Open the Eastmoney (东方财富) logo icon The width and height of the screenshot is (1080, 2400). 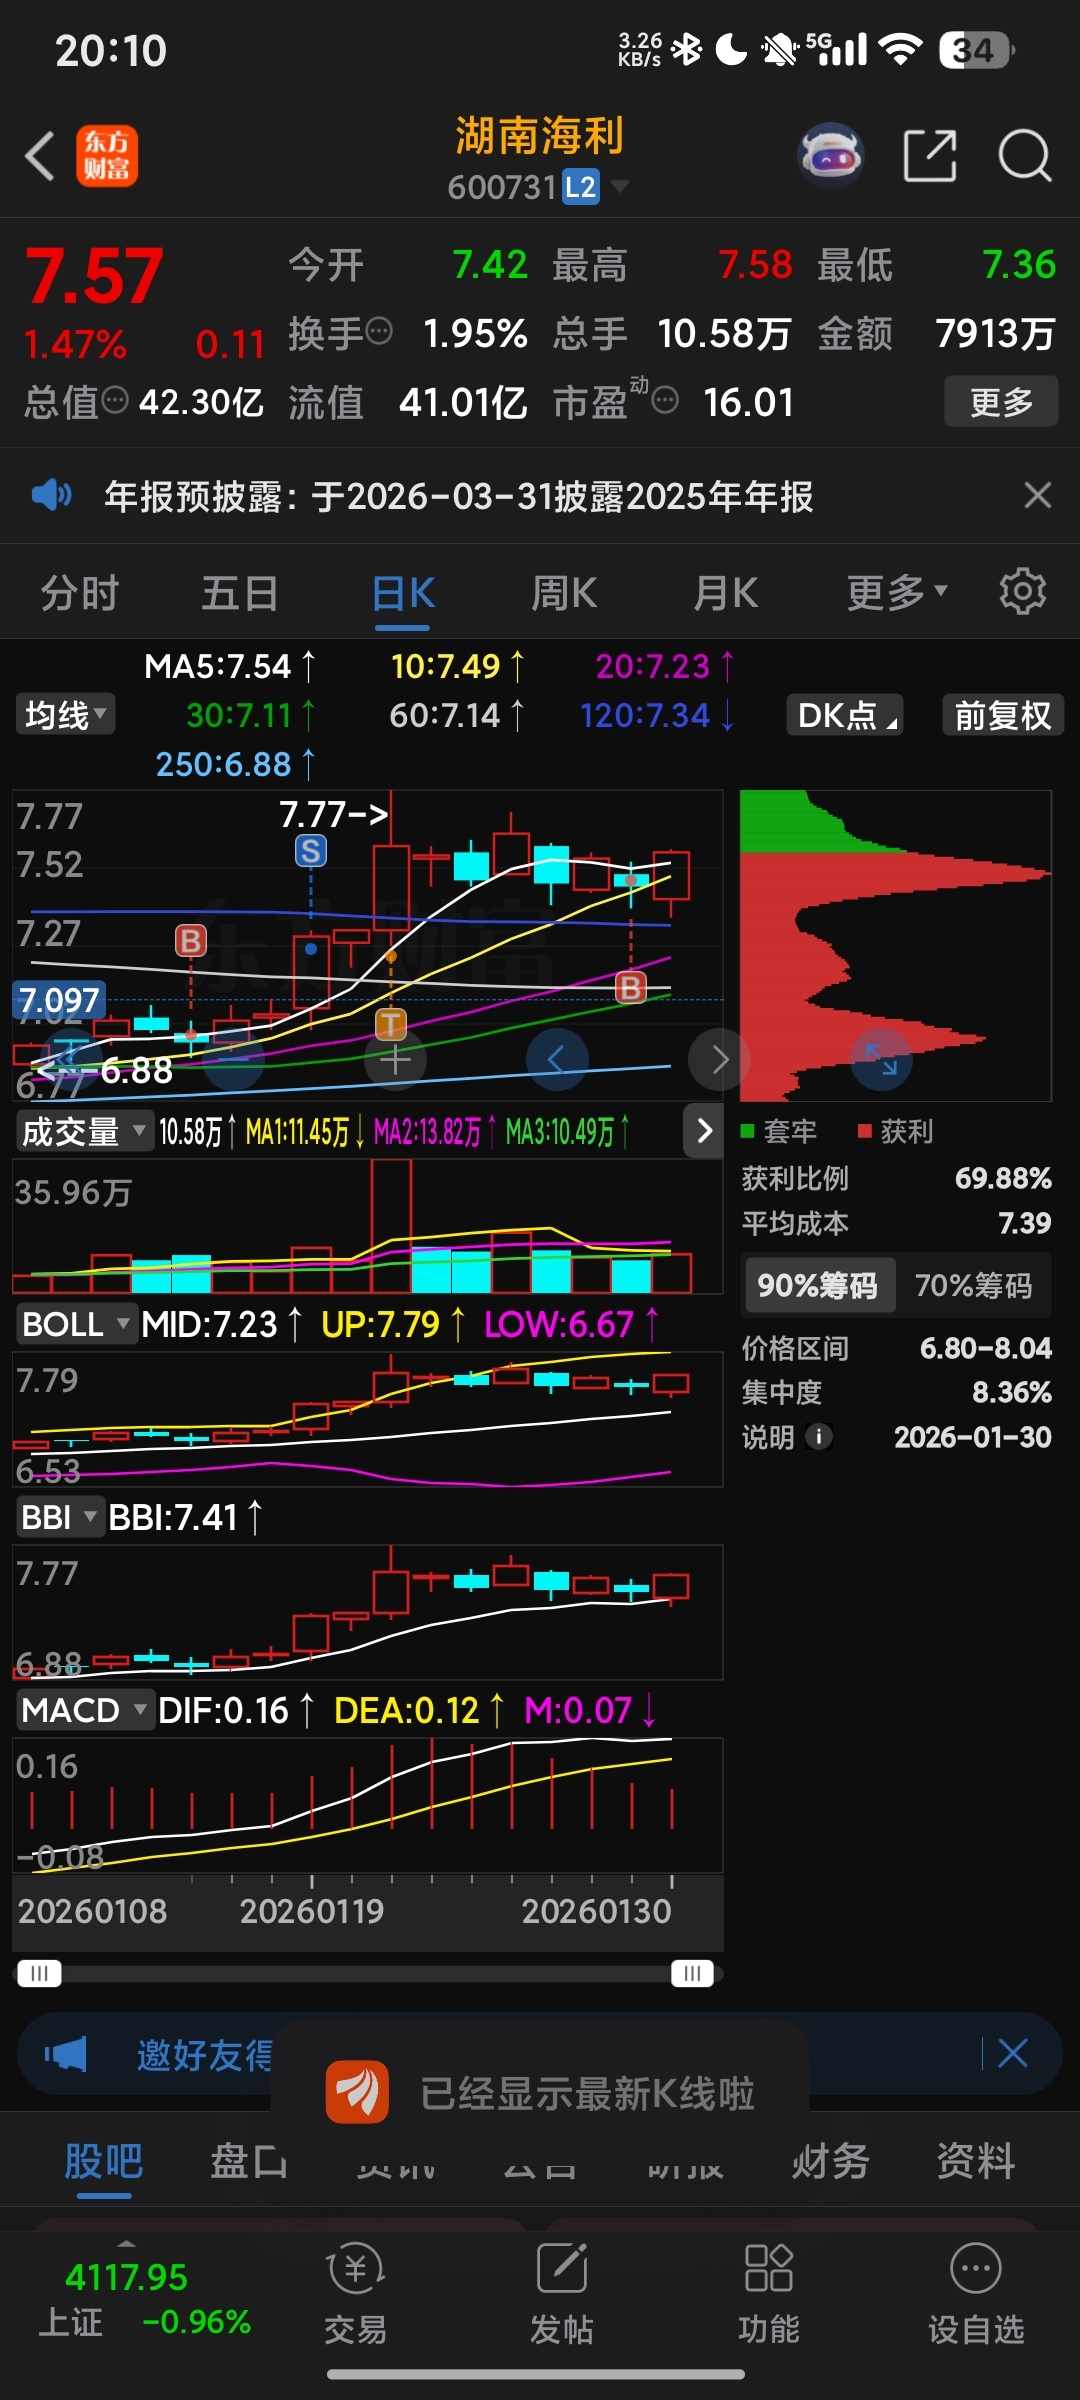[107, 156]
